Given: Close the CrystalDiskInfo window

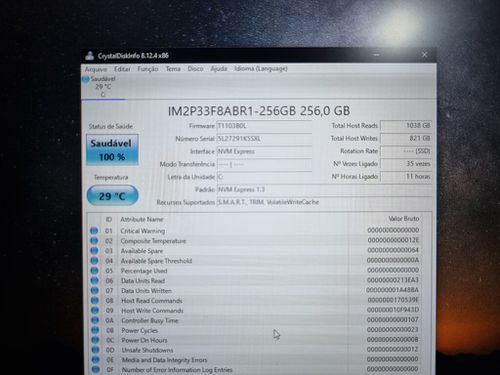Looking at the screenshot, I should [424, 54].
